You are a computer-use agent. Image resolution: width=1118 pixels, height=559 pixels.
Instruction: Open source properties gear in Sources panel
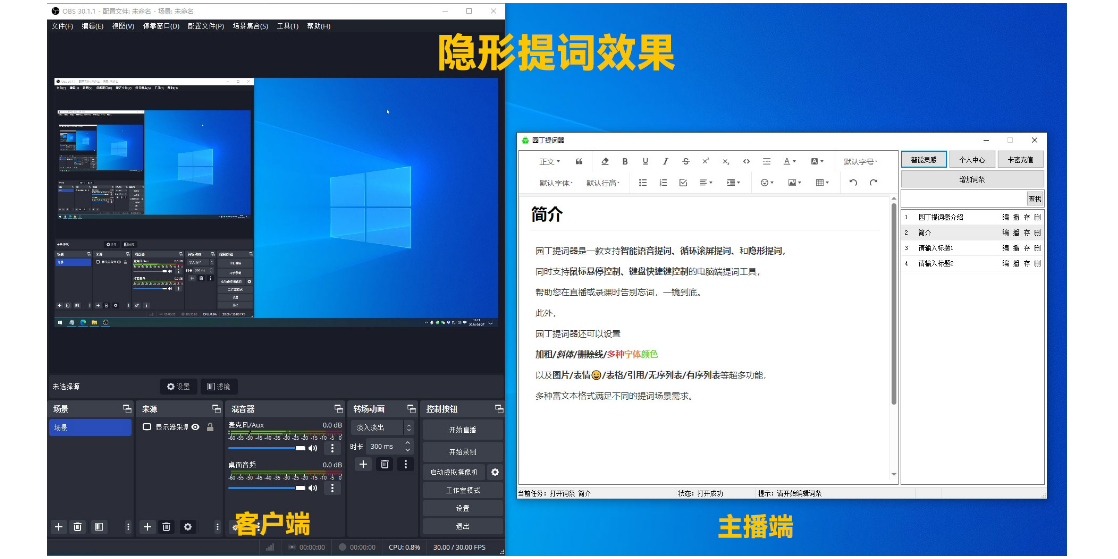pos(187,526)
